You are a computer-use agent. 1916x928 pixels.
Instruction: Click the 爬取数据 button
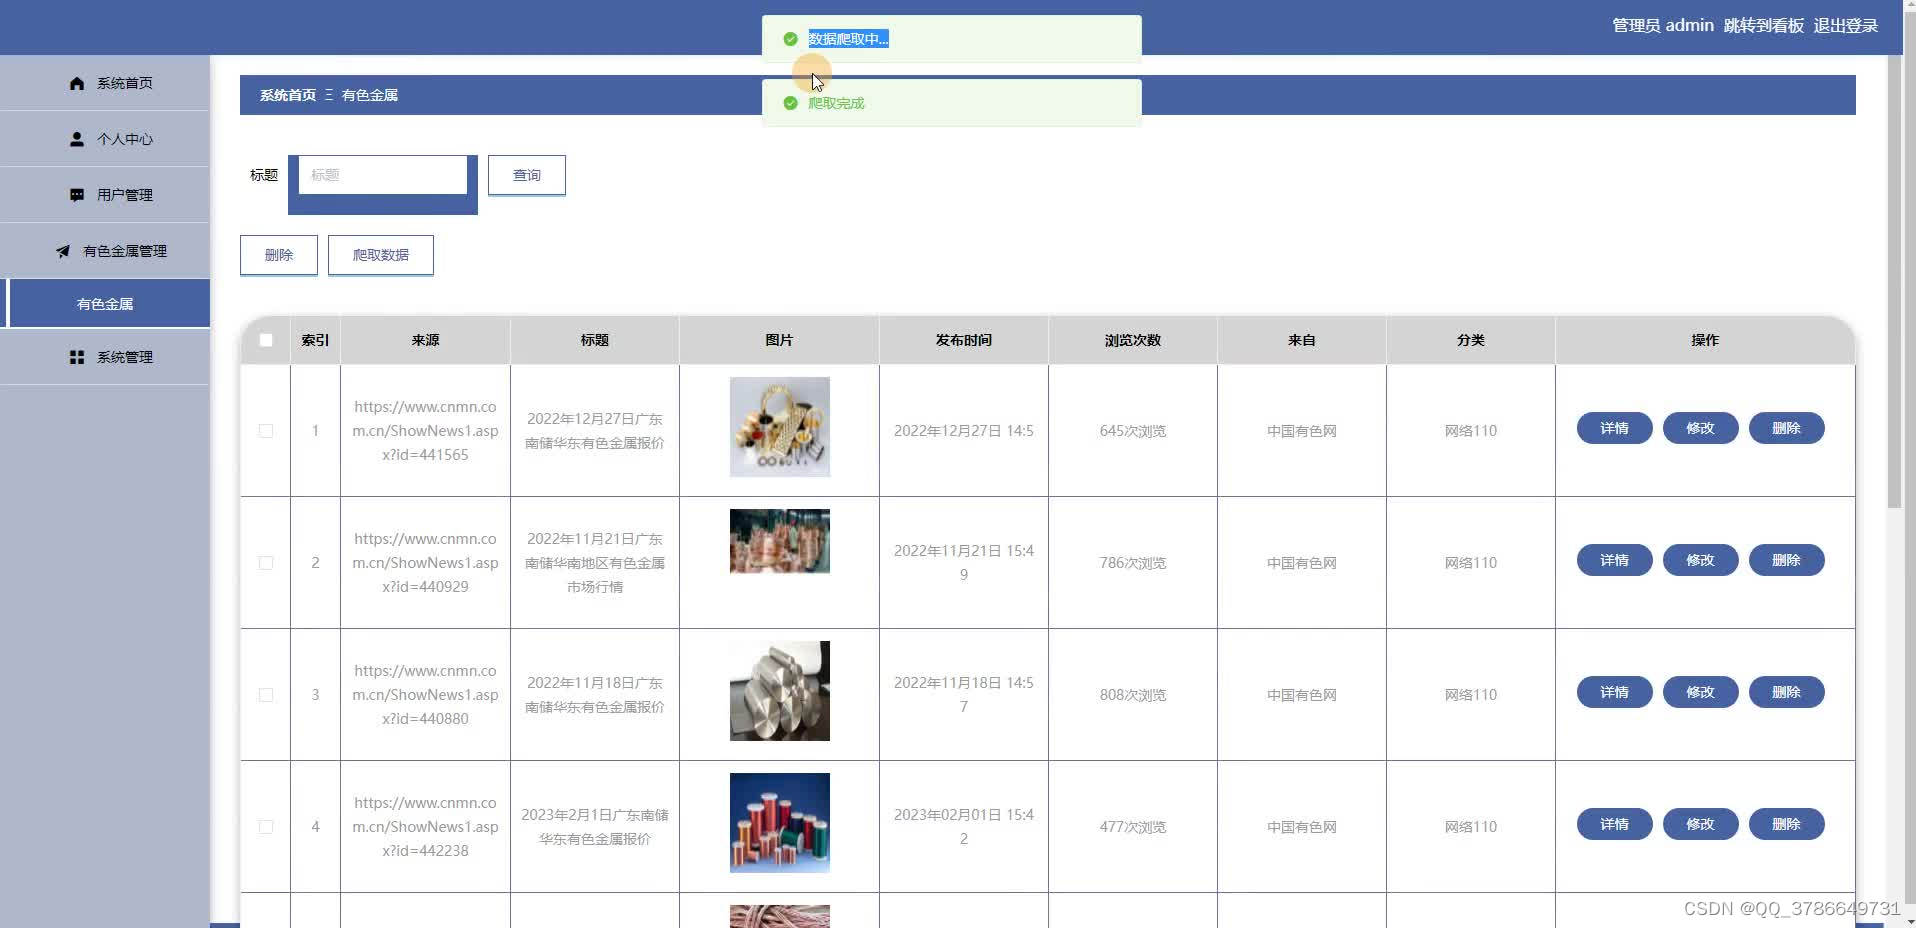pyautogui.click(x=381, y=255)
